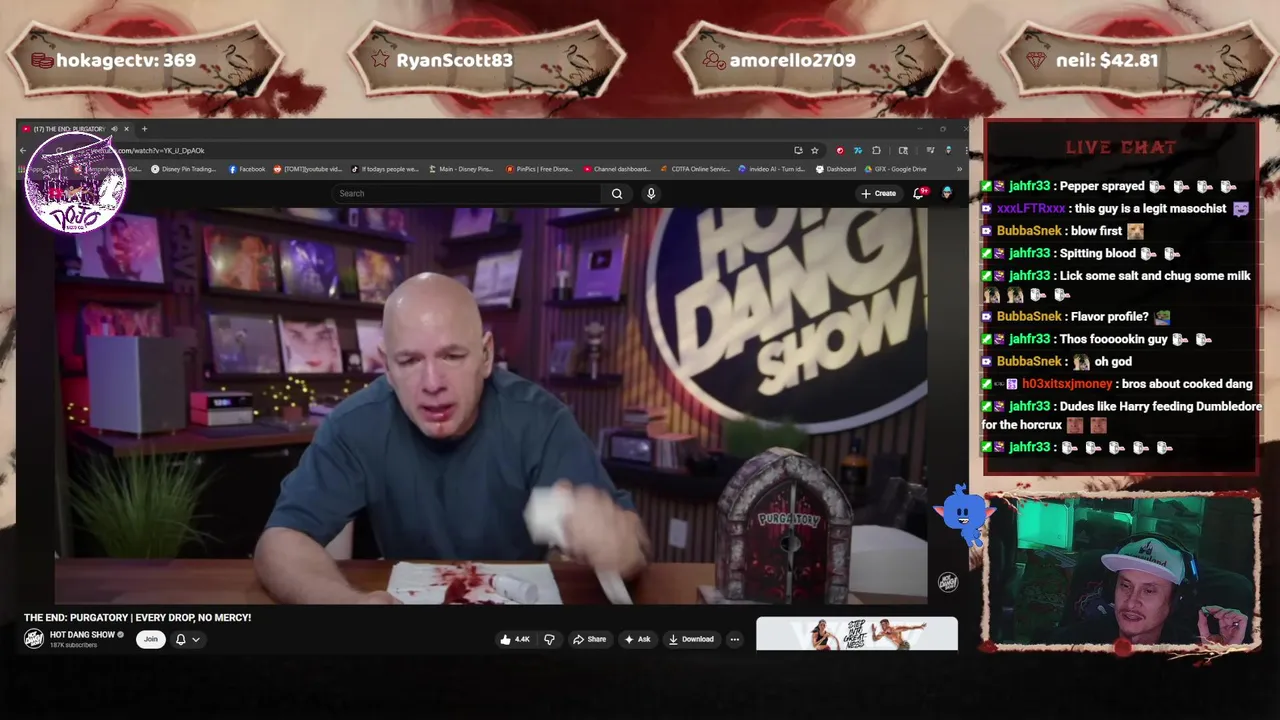Open the Ask AI button
Screen dimensions: 1280x720
tap(637, 639)
